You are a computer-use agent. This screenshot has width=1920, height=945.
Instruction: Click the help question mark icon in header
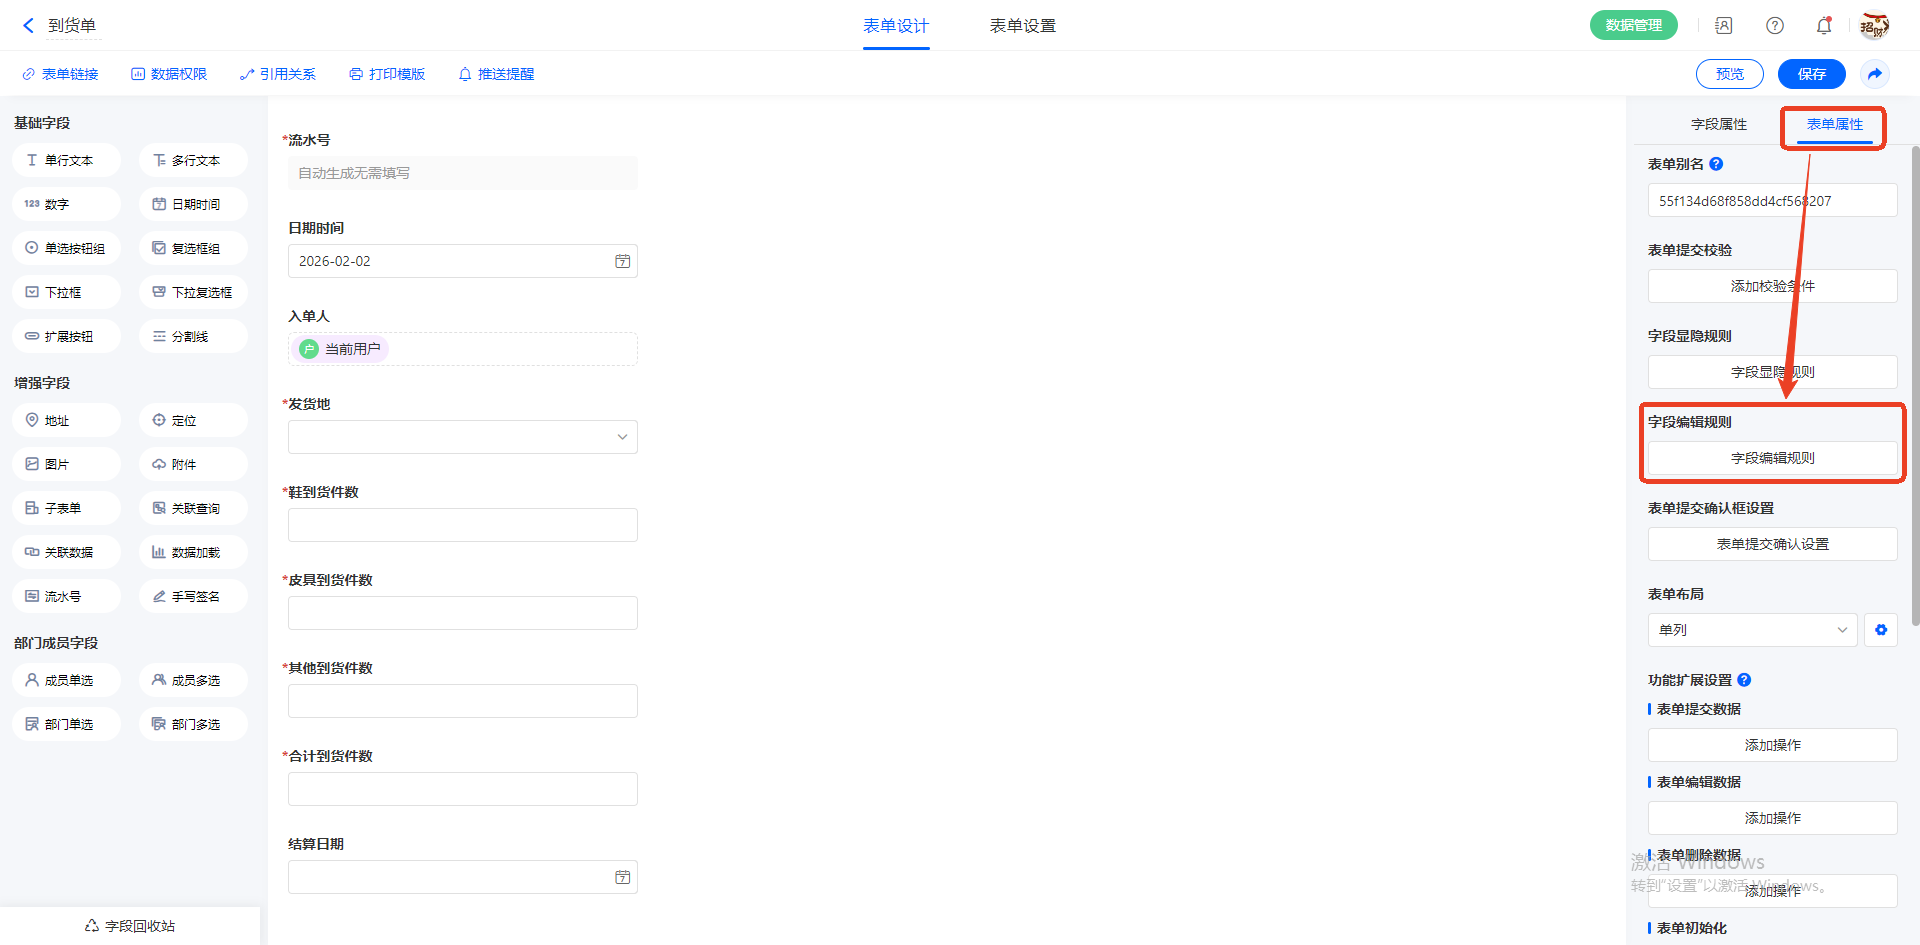[x=1775, y=26]
